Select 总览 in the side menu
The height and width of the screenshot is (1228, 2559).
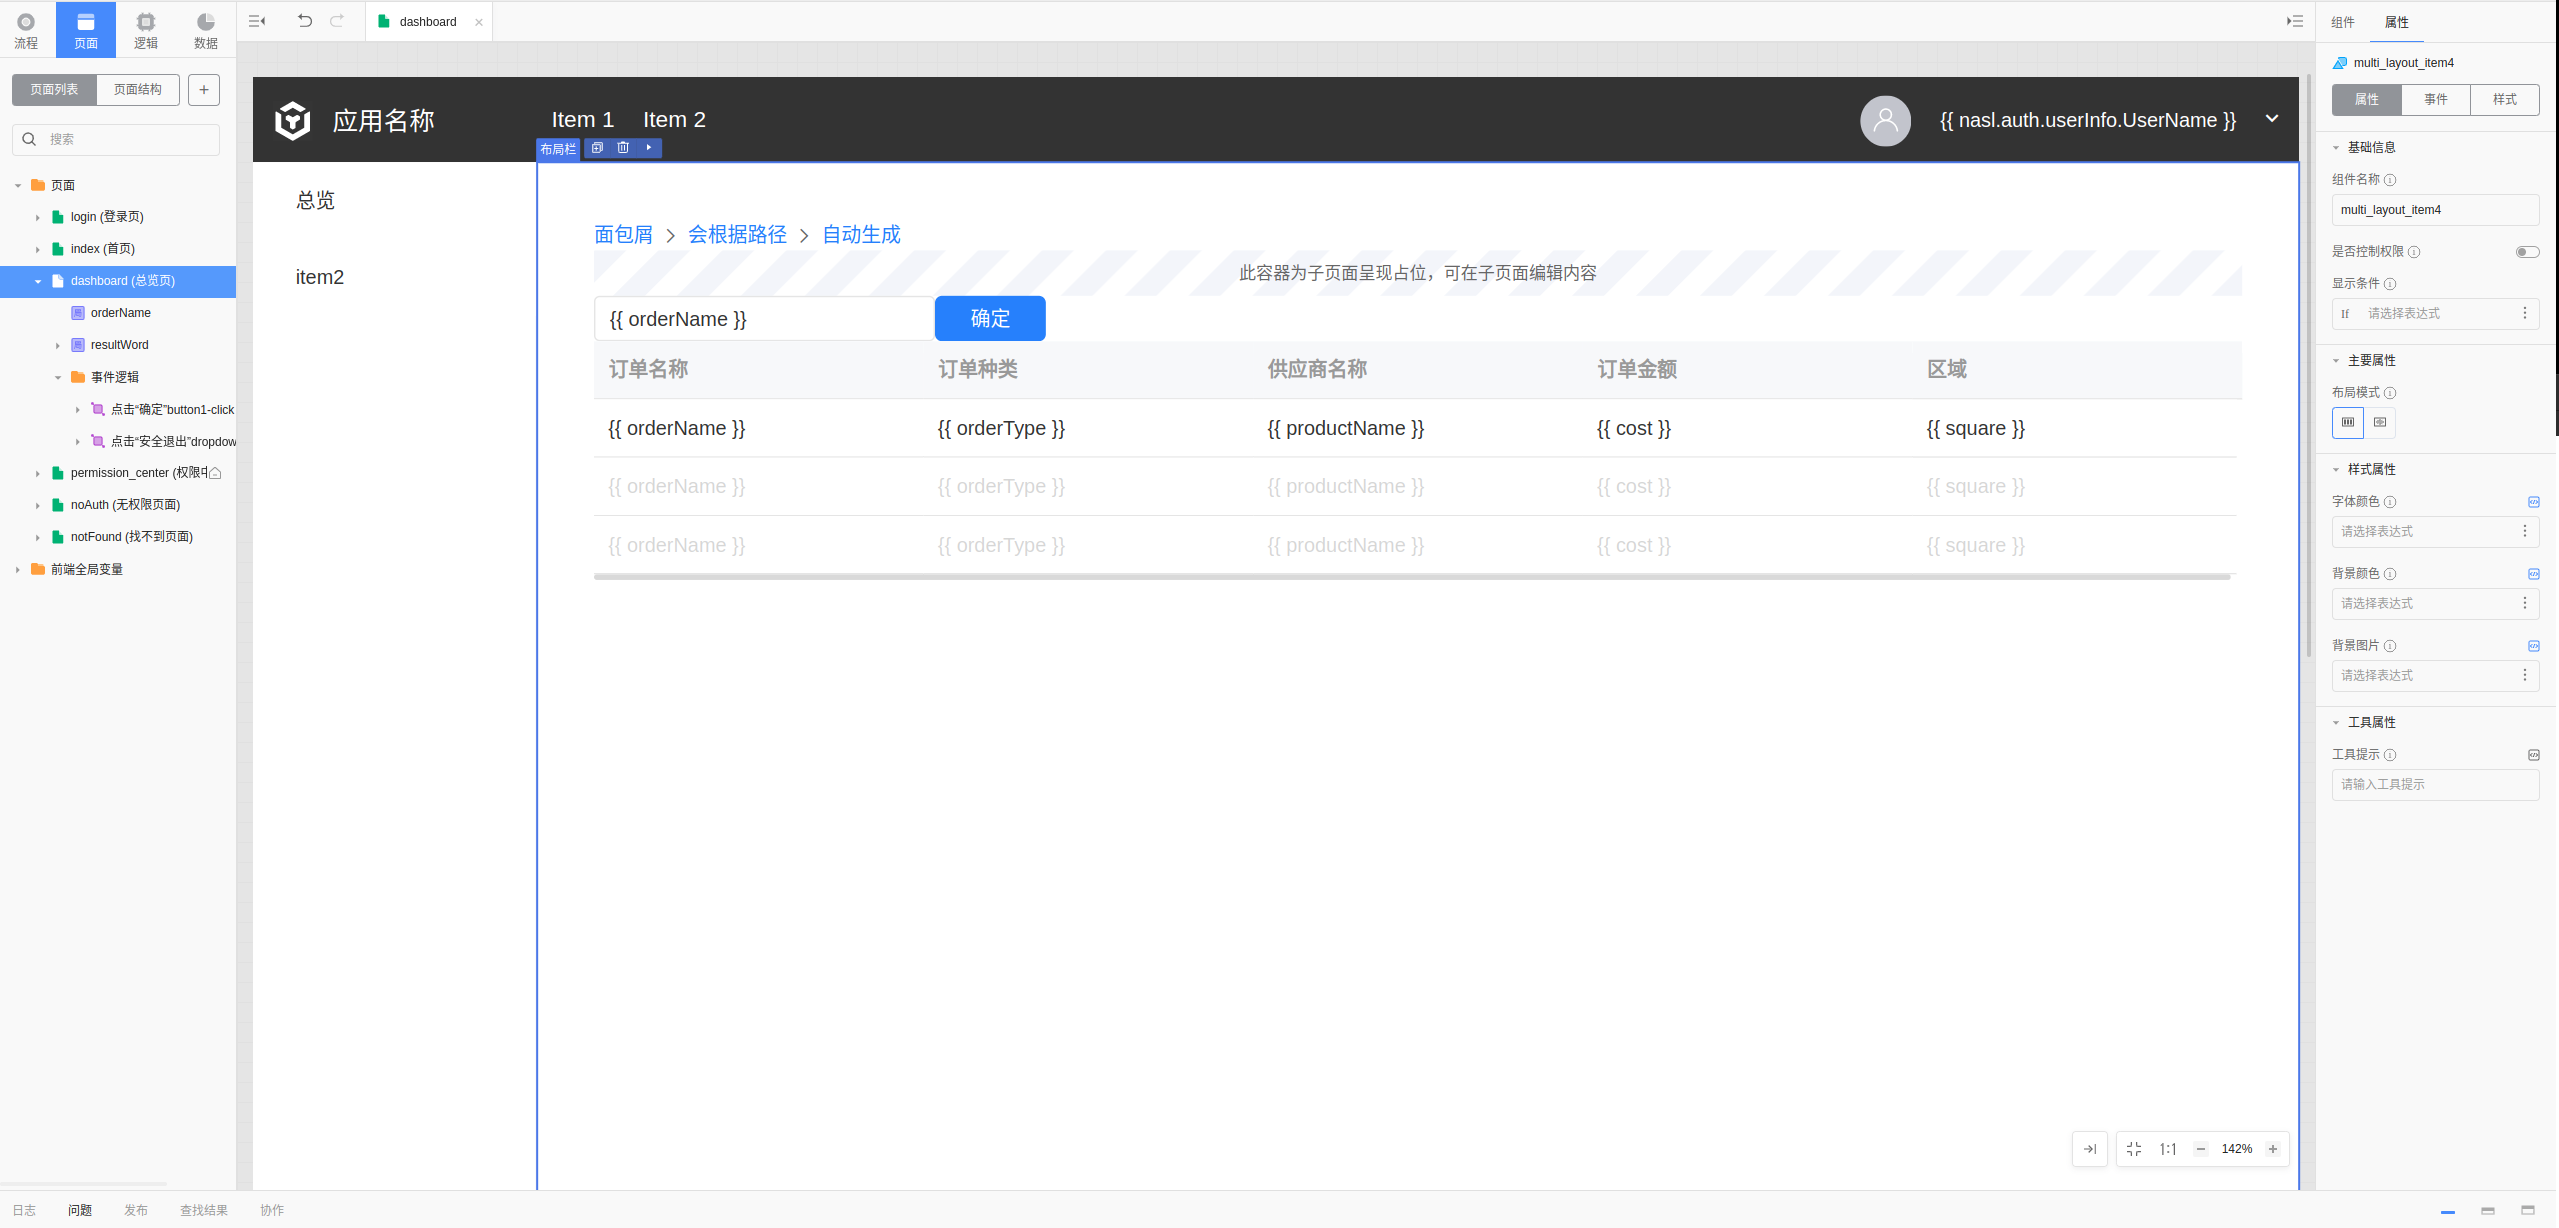pyautogui.click(x=316, y=201)
